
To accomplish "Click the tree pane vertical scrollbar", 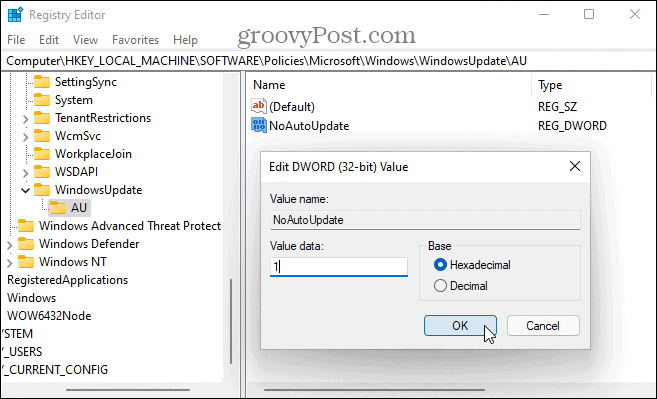I will pyautogui.click(x=231, y=322).
